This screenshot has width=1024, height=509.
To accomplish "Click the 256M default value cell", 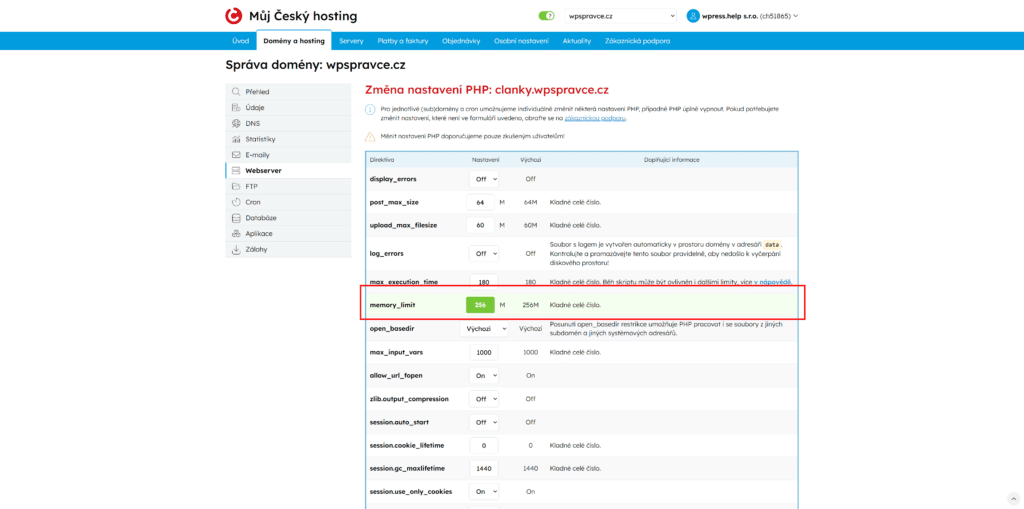I will 530,305.
